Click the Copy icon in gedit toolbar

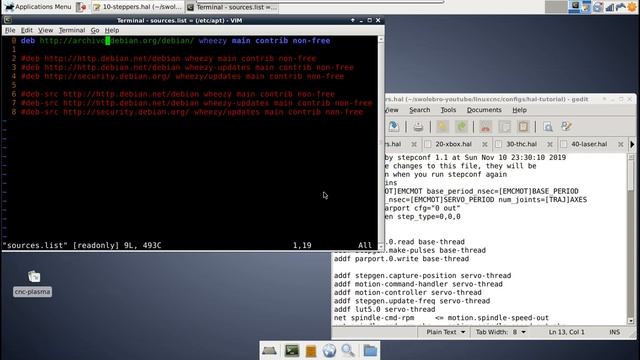pos(504,127)
